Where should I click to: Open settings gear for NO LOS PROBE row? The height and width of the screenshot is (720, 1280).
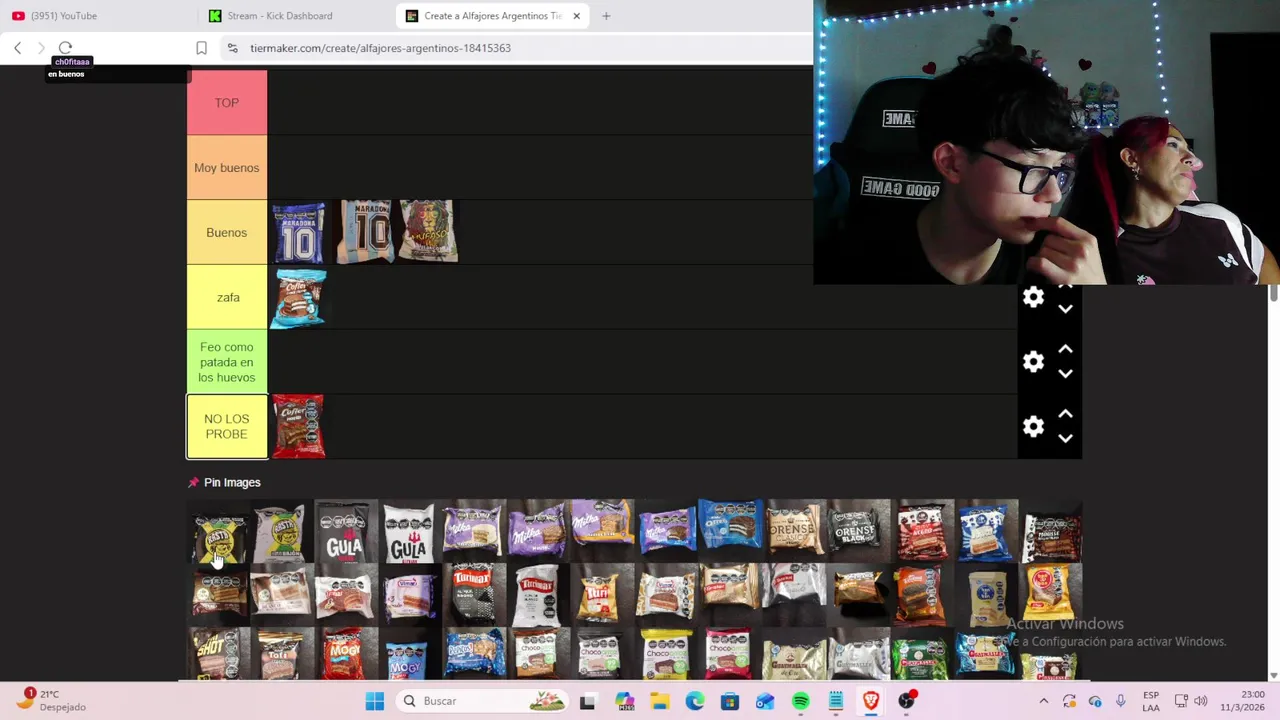pyautogui.click(x=1033, y=427)
